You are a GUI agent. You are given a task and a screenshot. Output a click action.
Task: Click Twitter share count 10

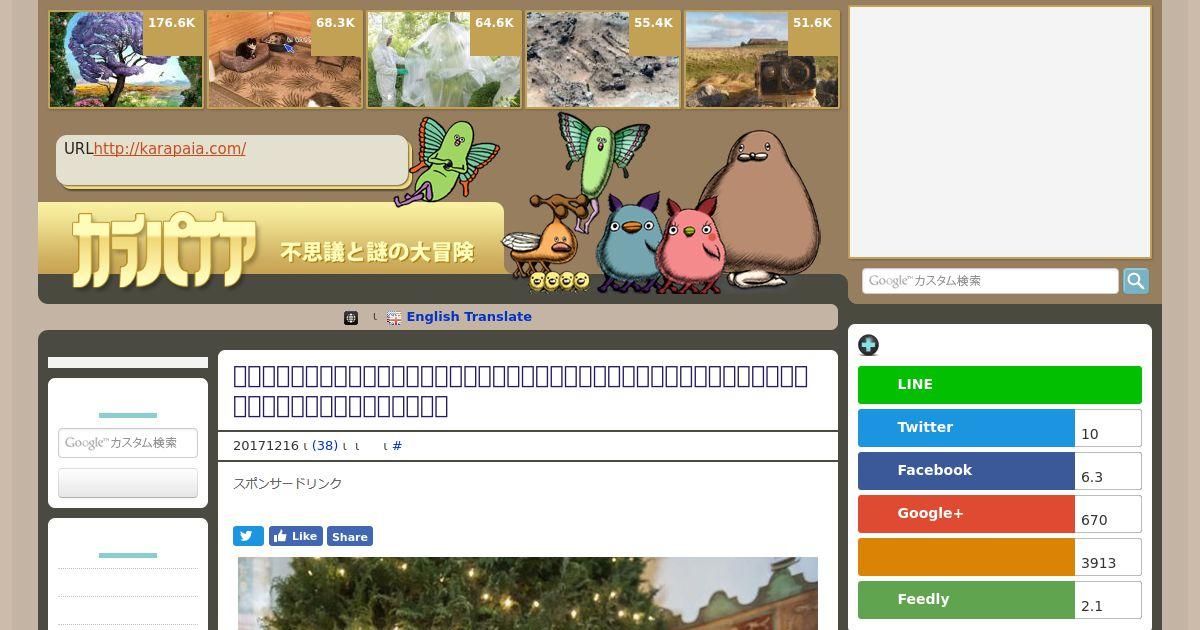coord(1108,428)
